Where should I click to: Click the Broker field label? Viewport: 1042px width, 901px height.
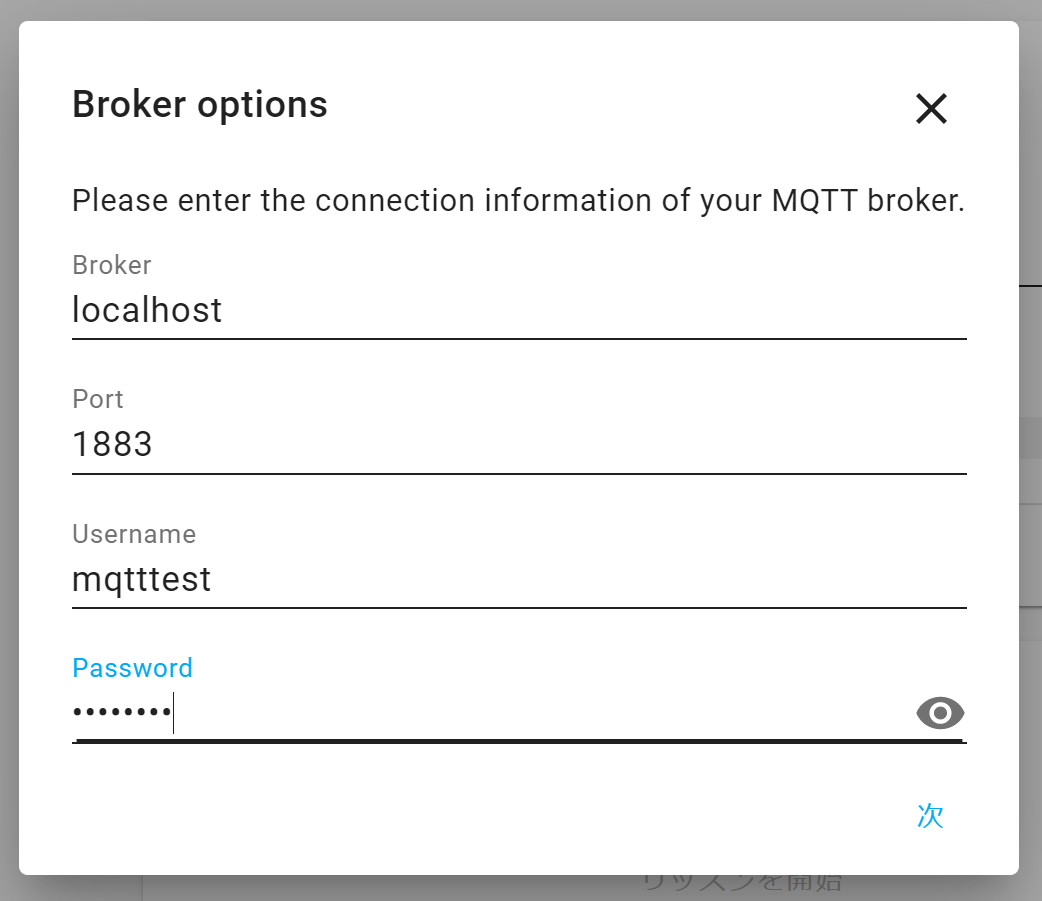click(x=112, y=265)
